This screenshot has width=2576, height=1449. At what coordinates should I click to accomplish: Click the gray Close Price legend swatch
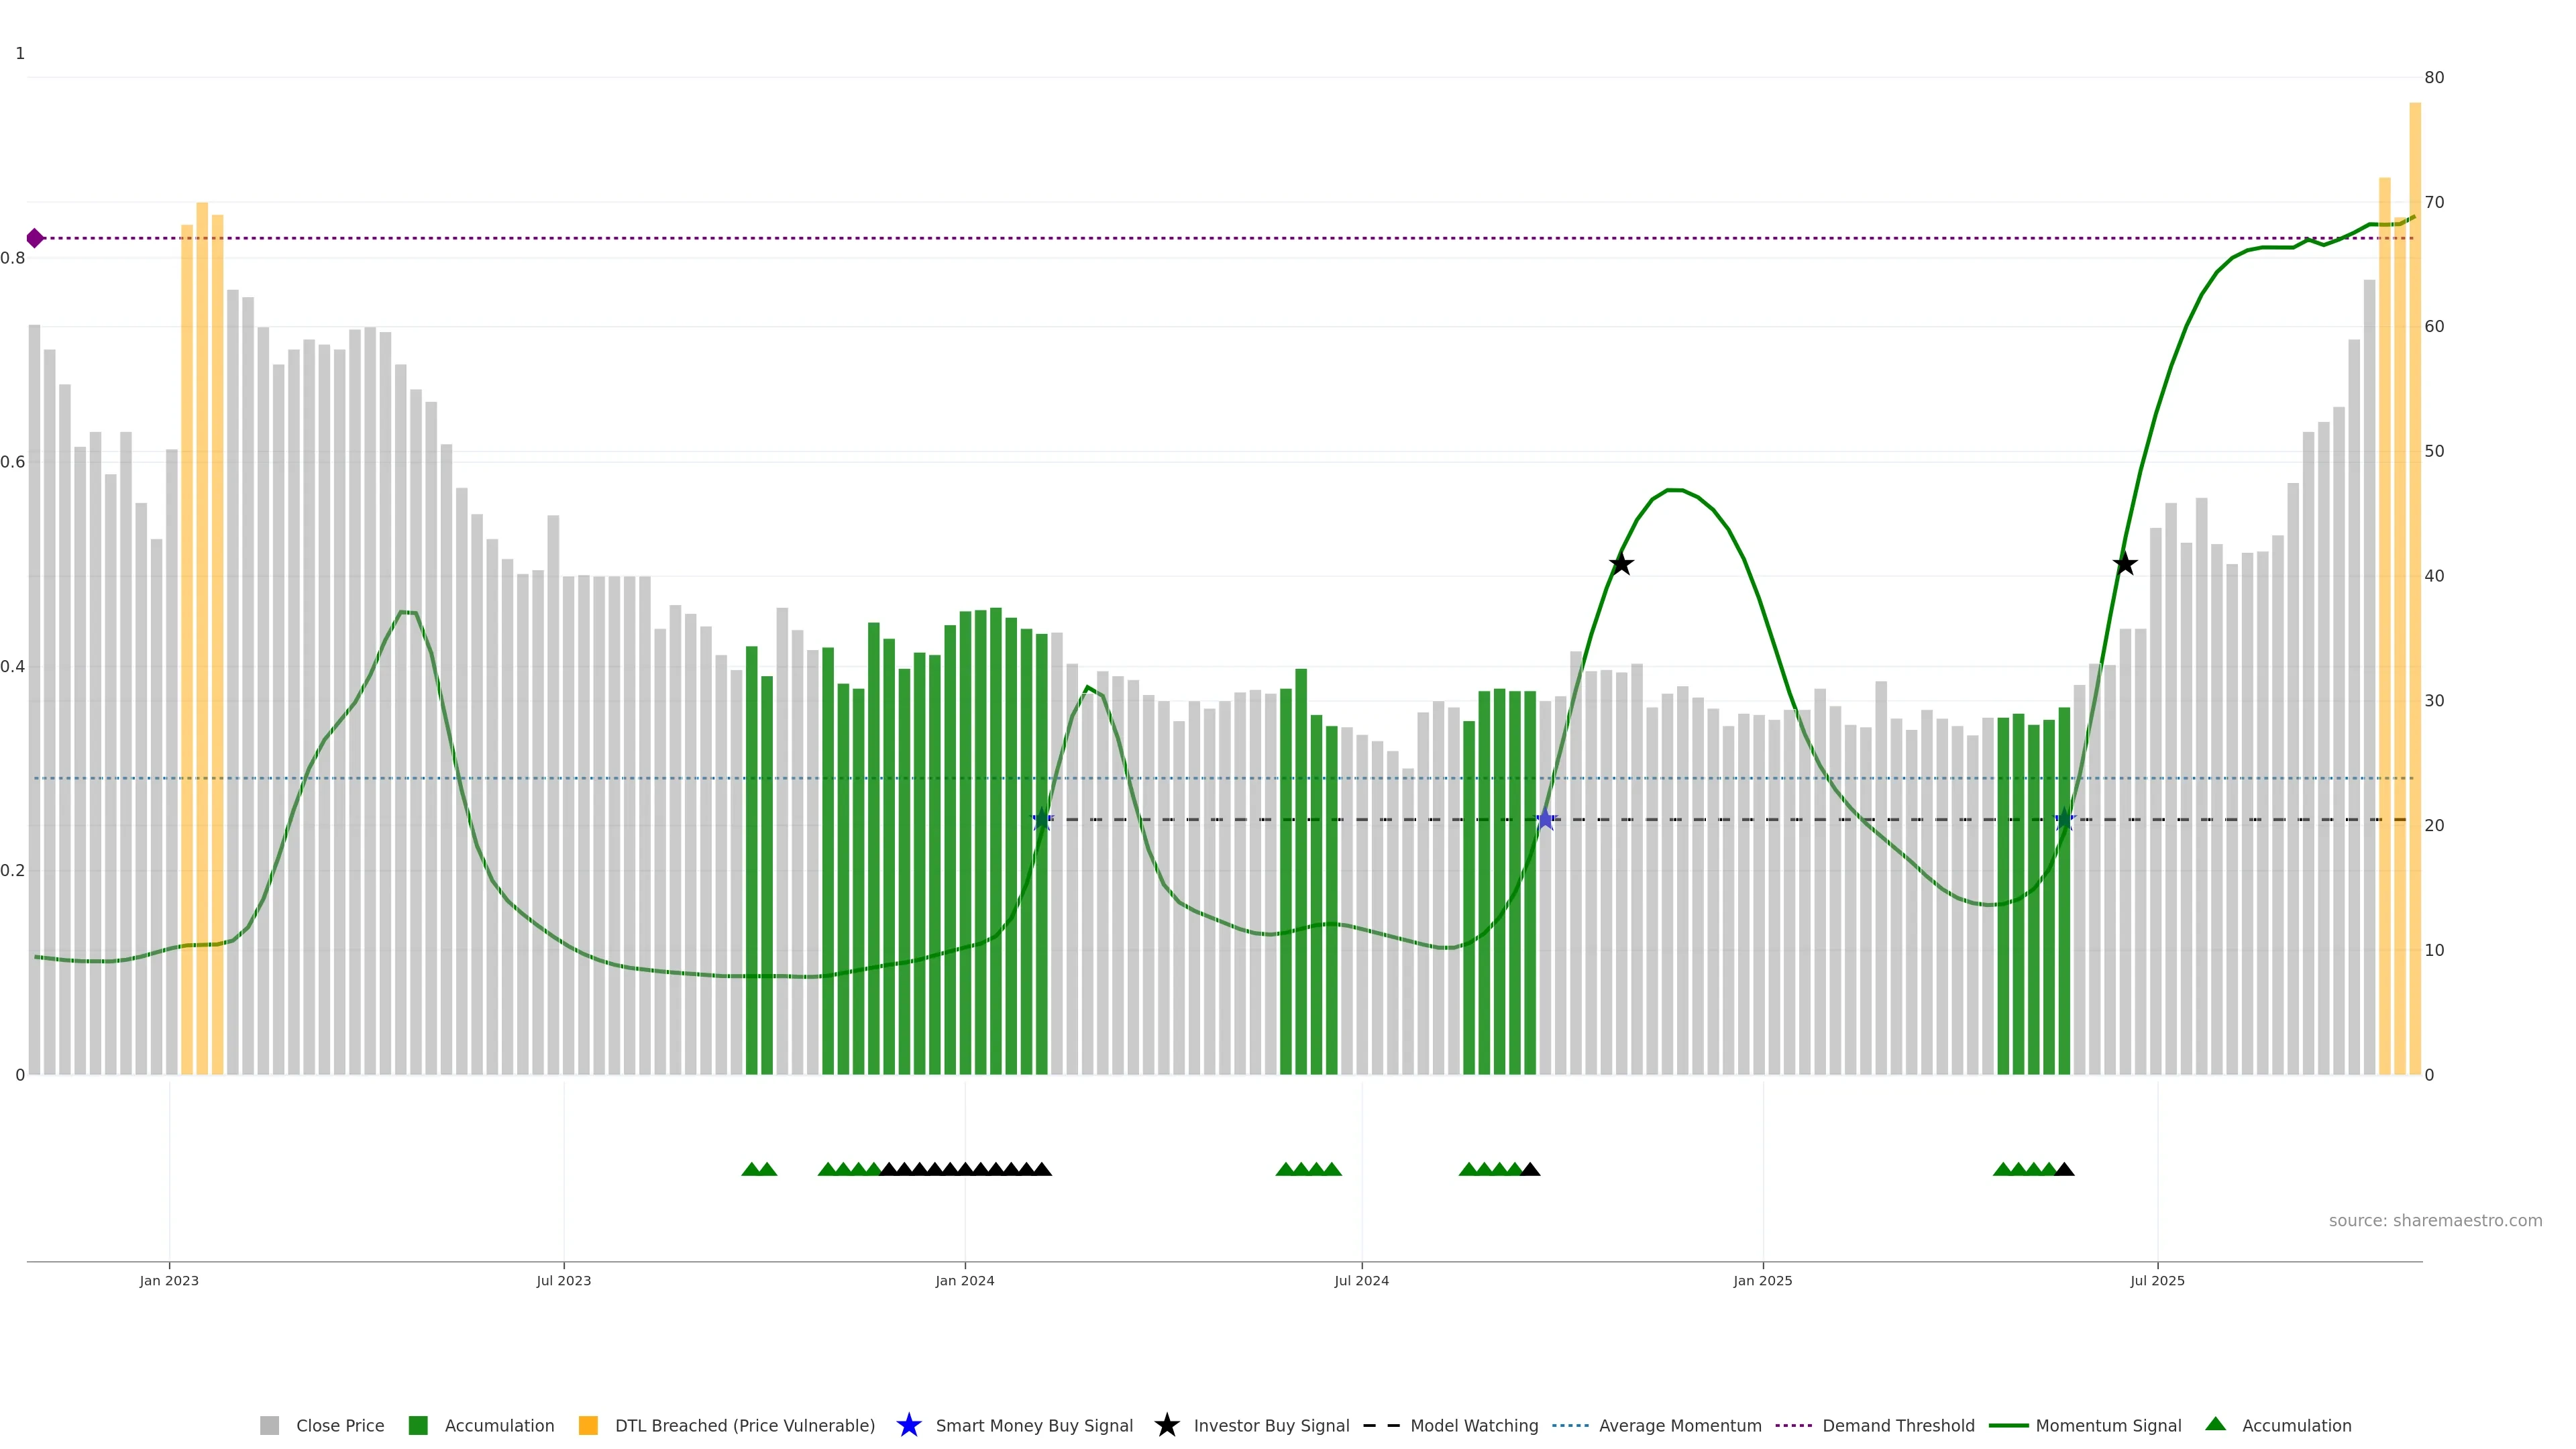point(269,1425)
